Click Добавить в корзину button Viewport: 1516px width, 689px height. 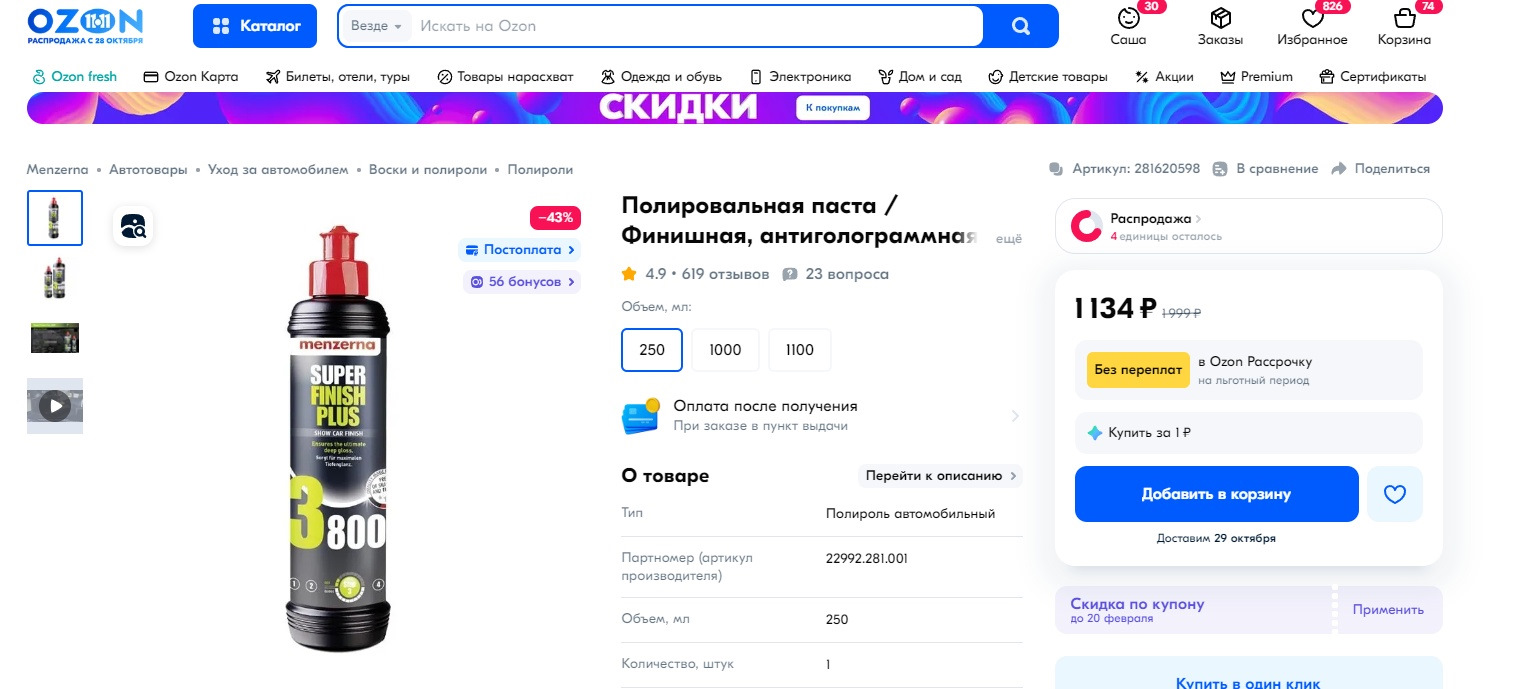tap(1216, 494)
